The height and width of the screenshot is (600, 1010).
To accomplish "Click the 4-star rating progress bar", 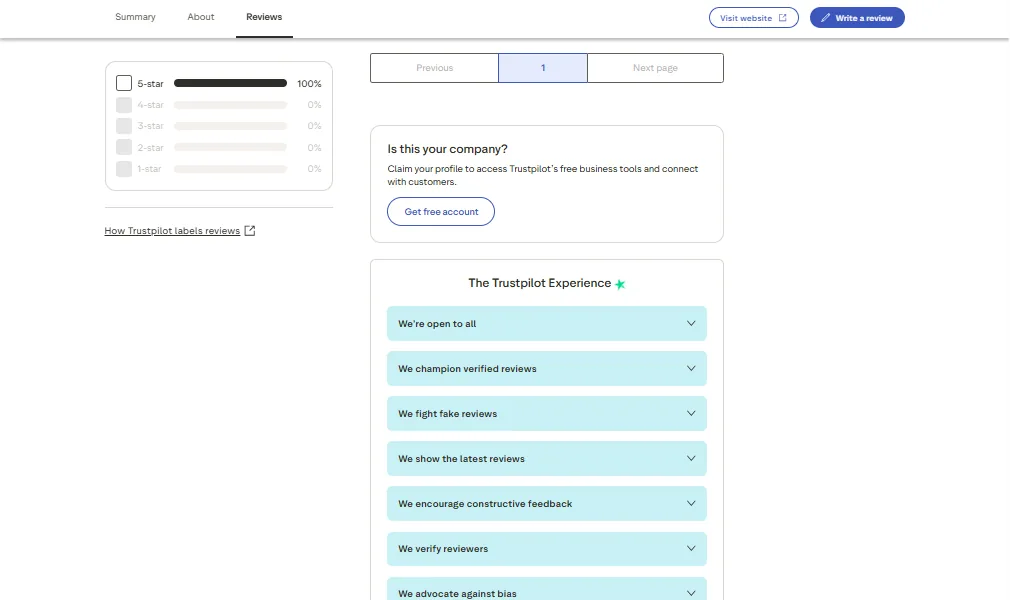I will click(x=230, y=104).
